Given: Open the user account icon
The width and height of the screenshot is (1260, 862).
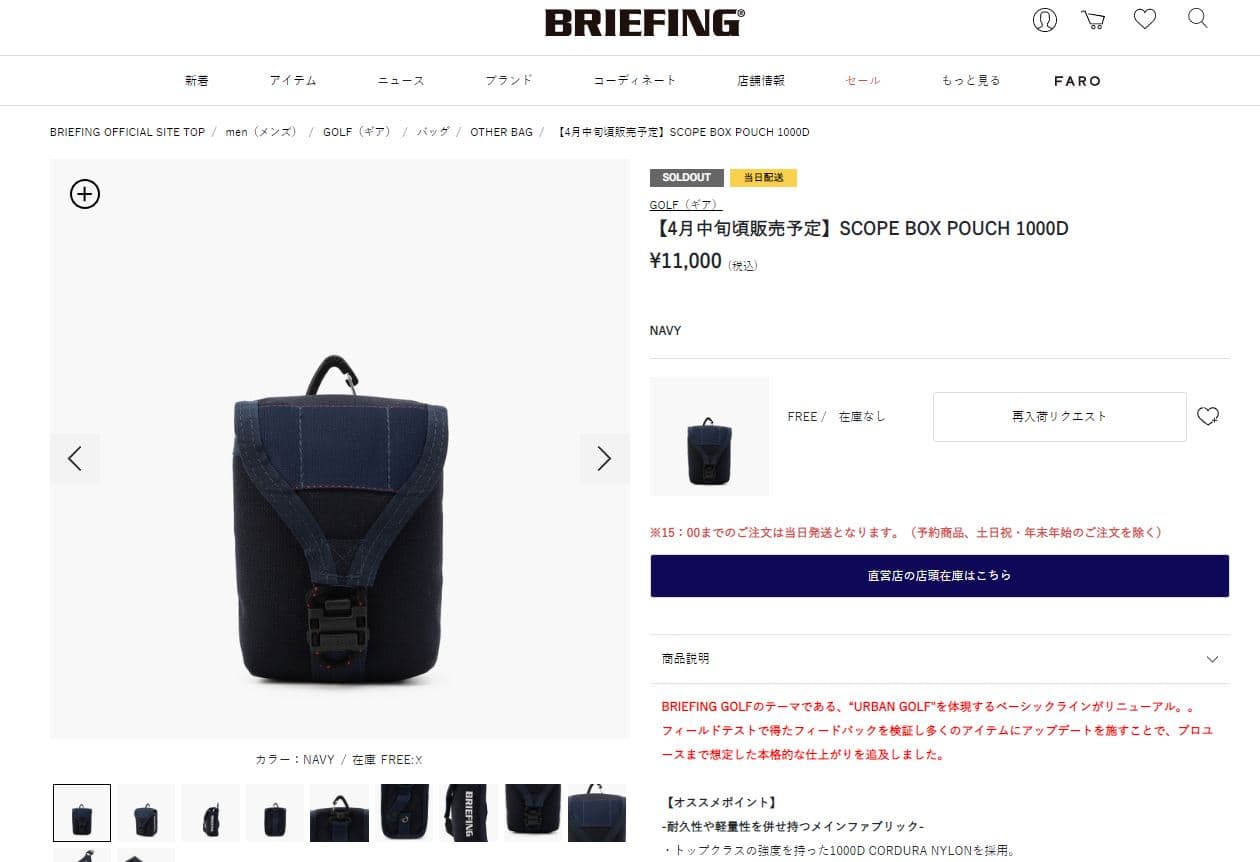Looking at the screenshot, I should pos(1044,20).
